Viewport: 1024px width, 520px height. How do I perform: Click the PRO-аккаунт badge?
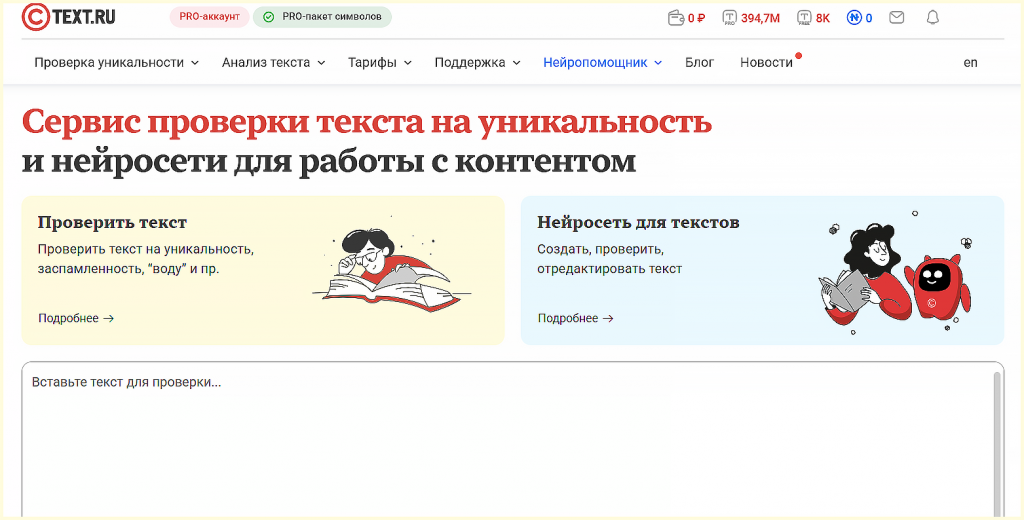210,17
